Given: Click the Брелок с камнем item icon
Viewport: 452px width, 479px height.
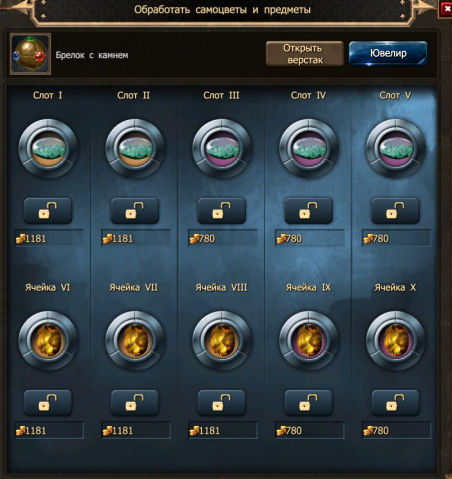Looking at the screenshot, I should tap(30, 54).
